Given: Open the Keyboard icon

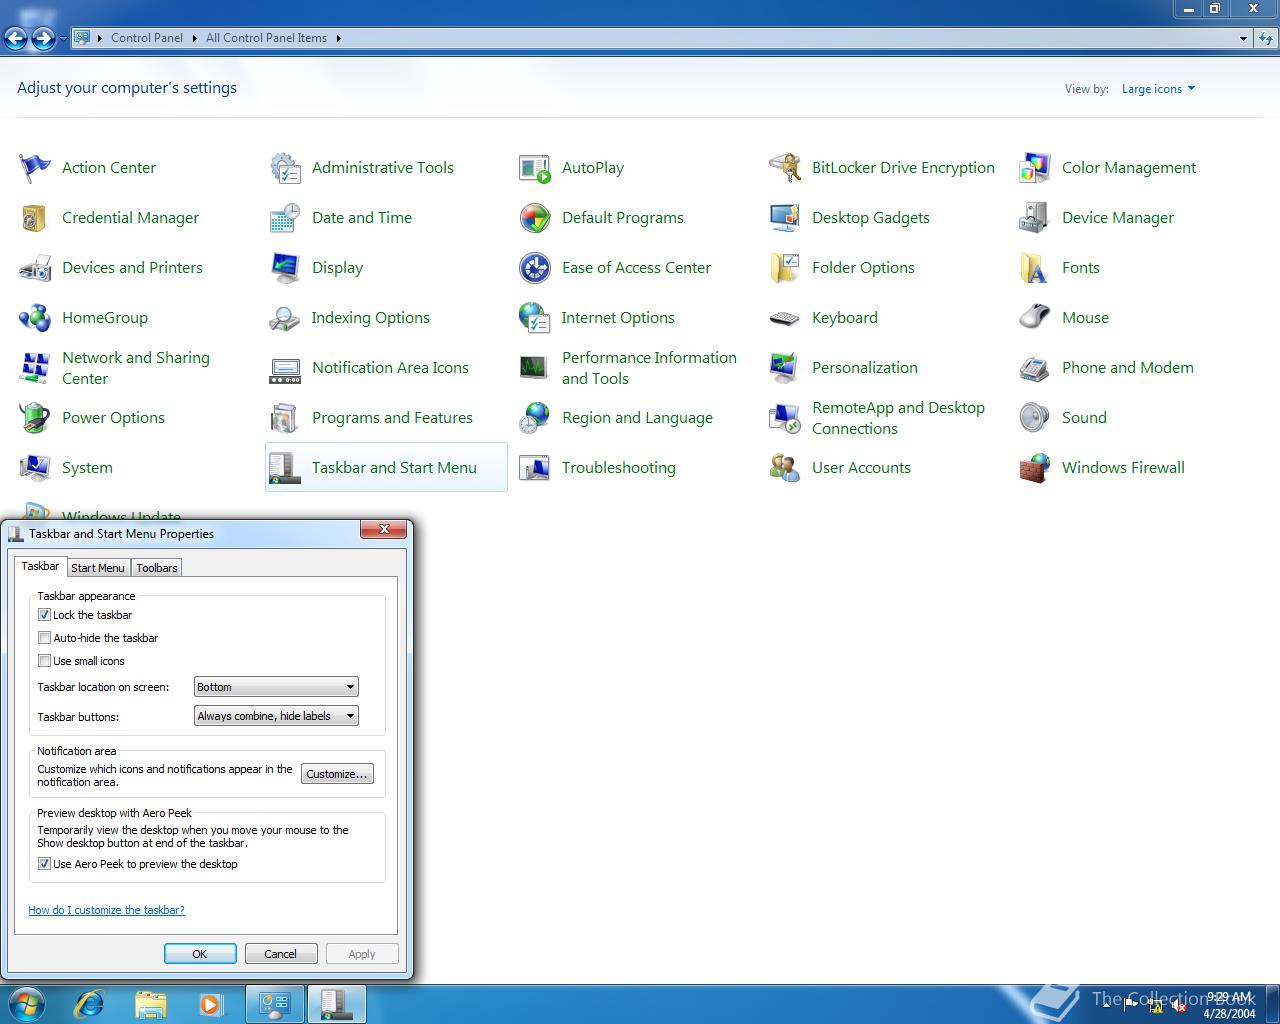Looking at the screenshot, I should click(785, 318).
